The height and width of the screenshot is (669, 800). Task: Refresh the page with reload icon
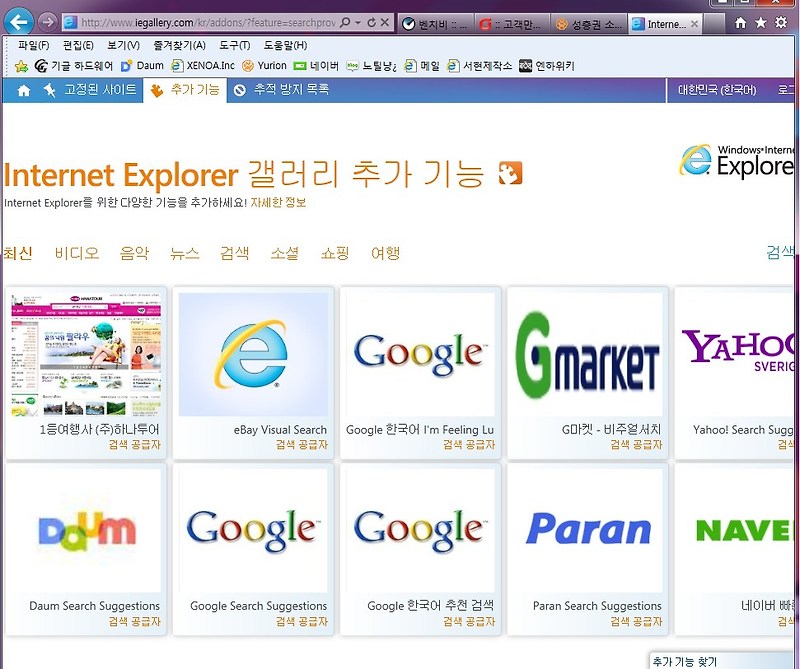pyautogui.click(x=371, y=22)
